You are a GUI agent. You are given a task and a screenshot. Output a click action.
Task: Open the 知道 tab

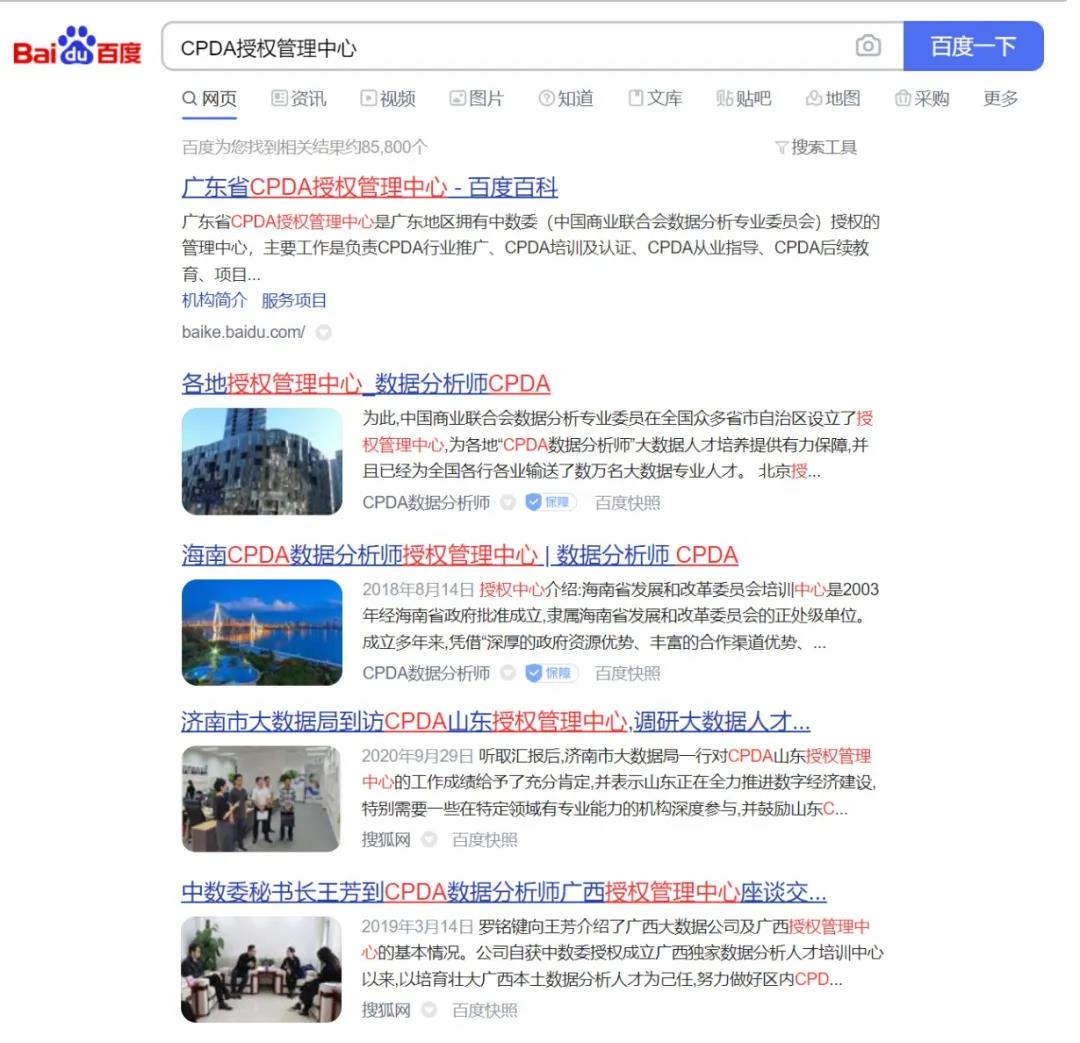pyautogui.click(x=565, y=99)
